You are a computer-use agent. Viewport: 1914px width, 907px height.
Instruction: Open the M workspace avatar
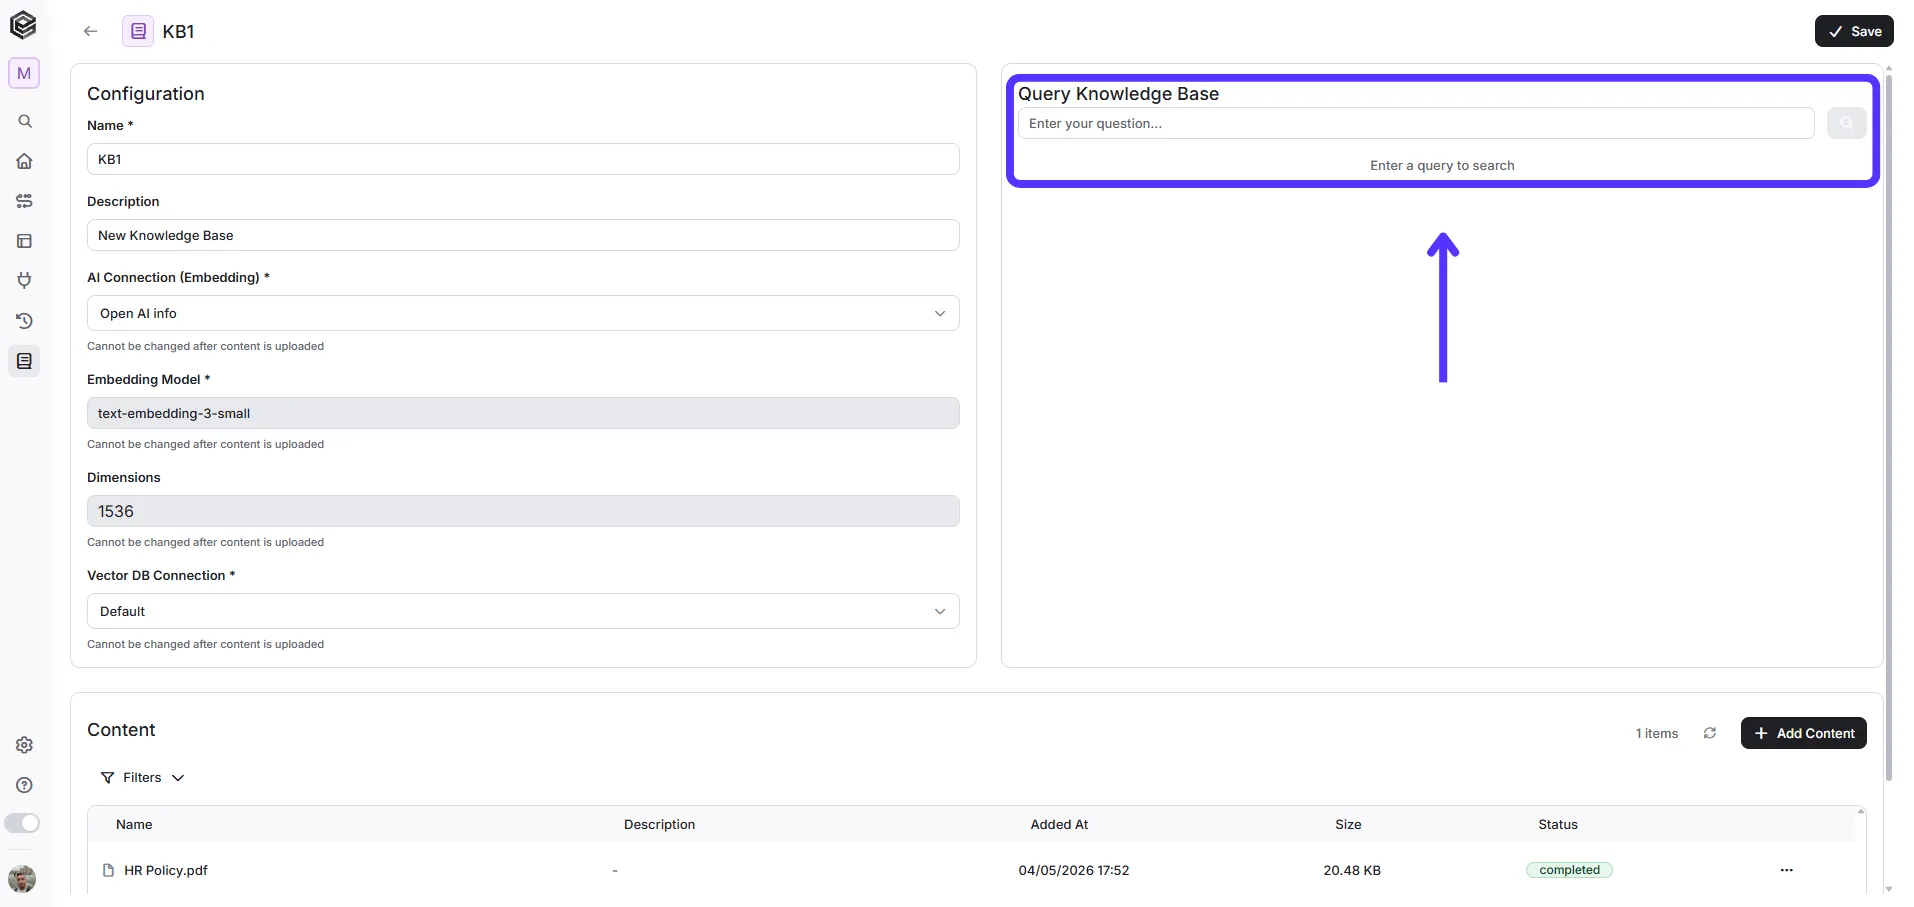pyautogui.click(x=24, y=73)
